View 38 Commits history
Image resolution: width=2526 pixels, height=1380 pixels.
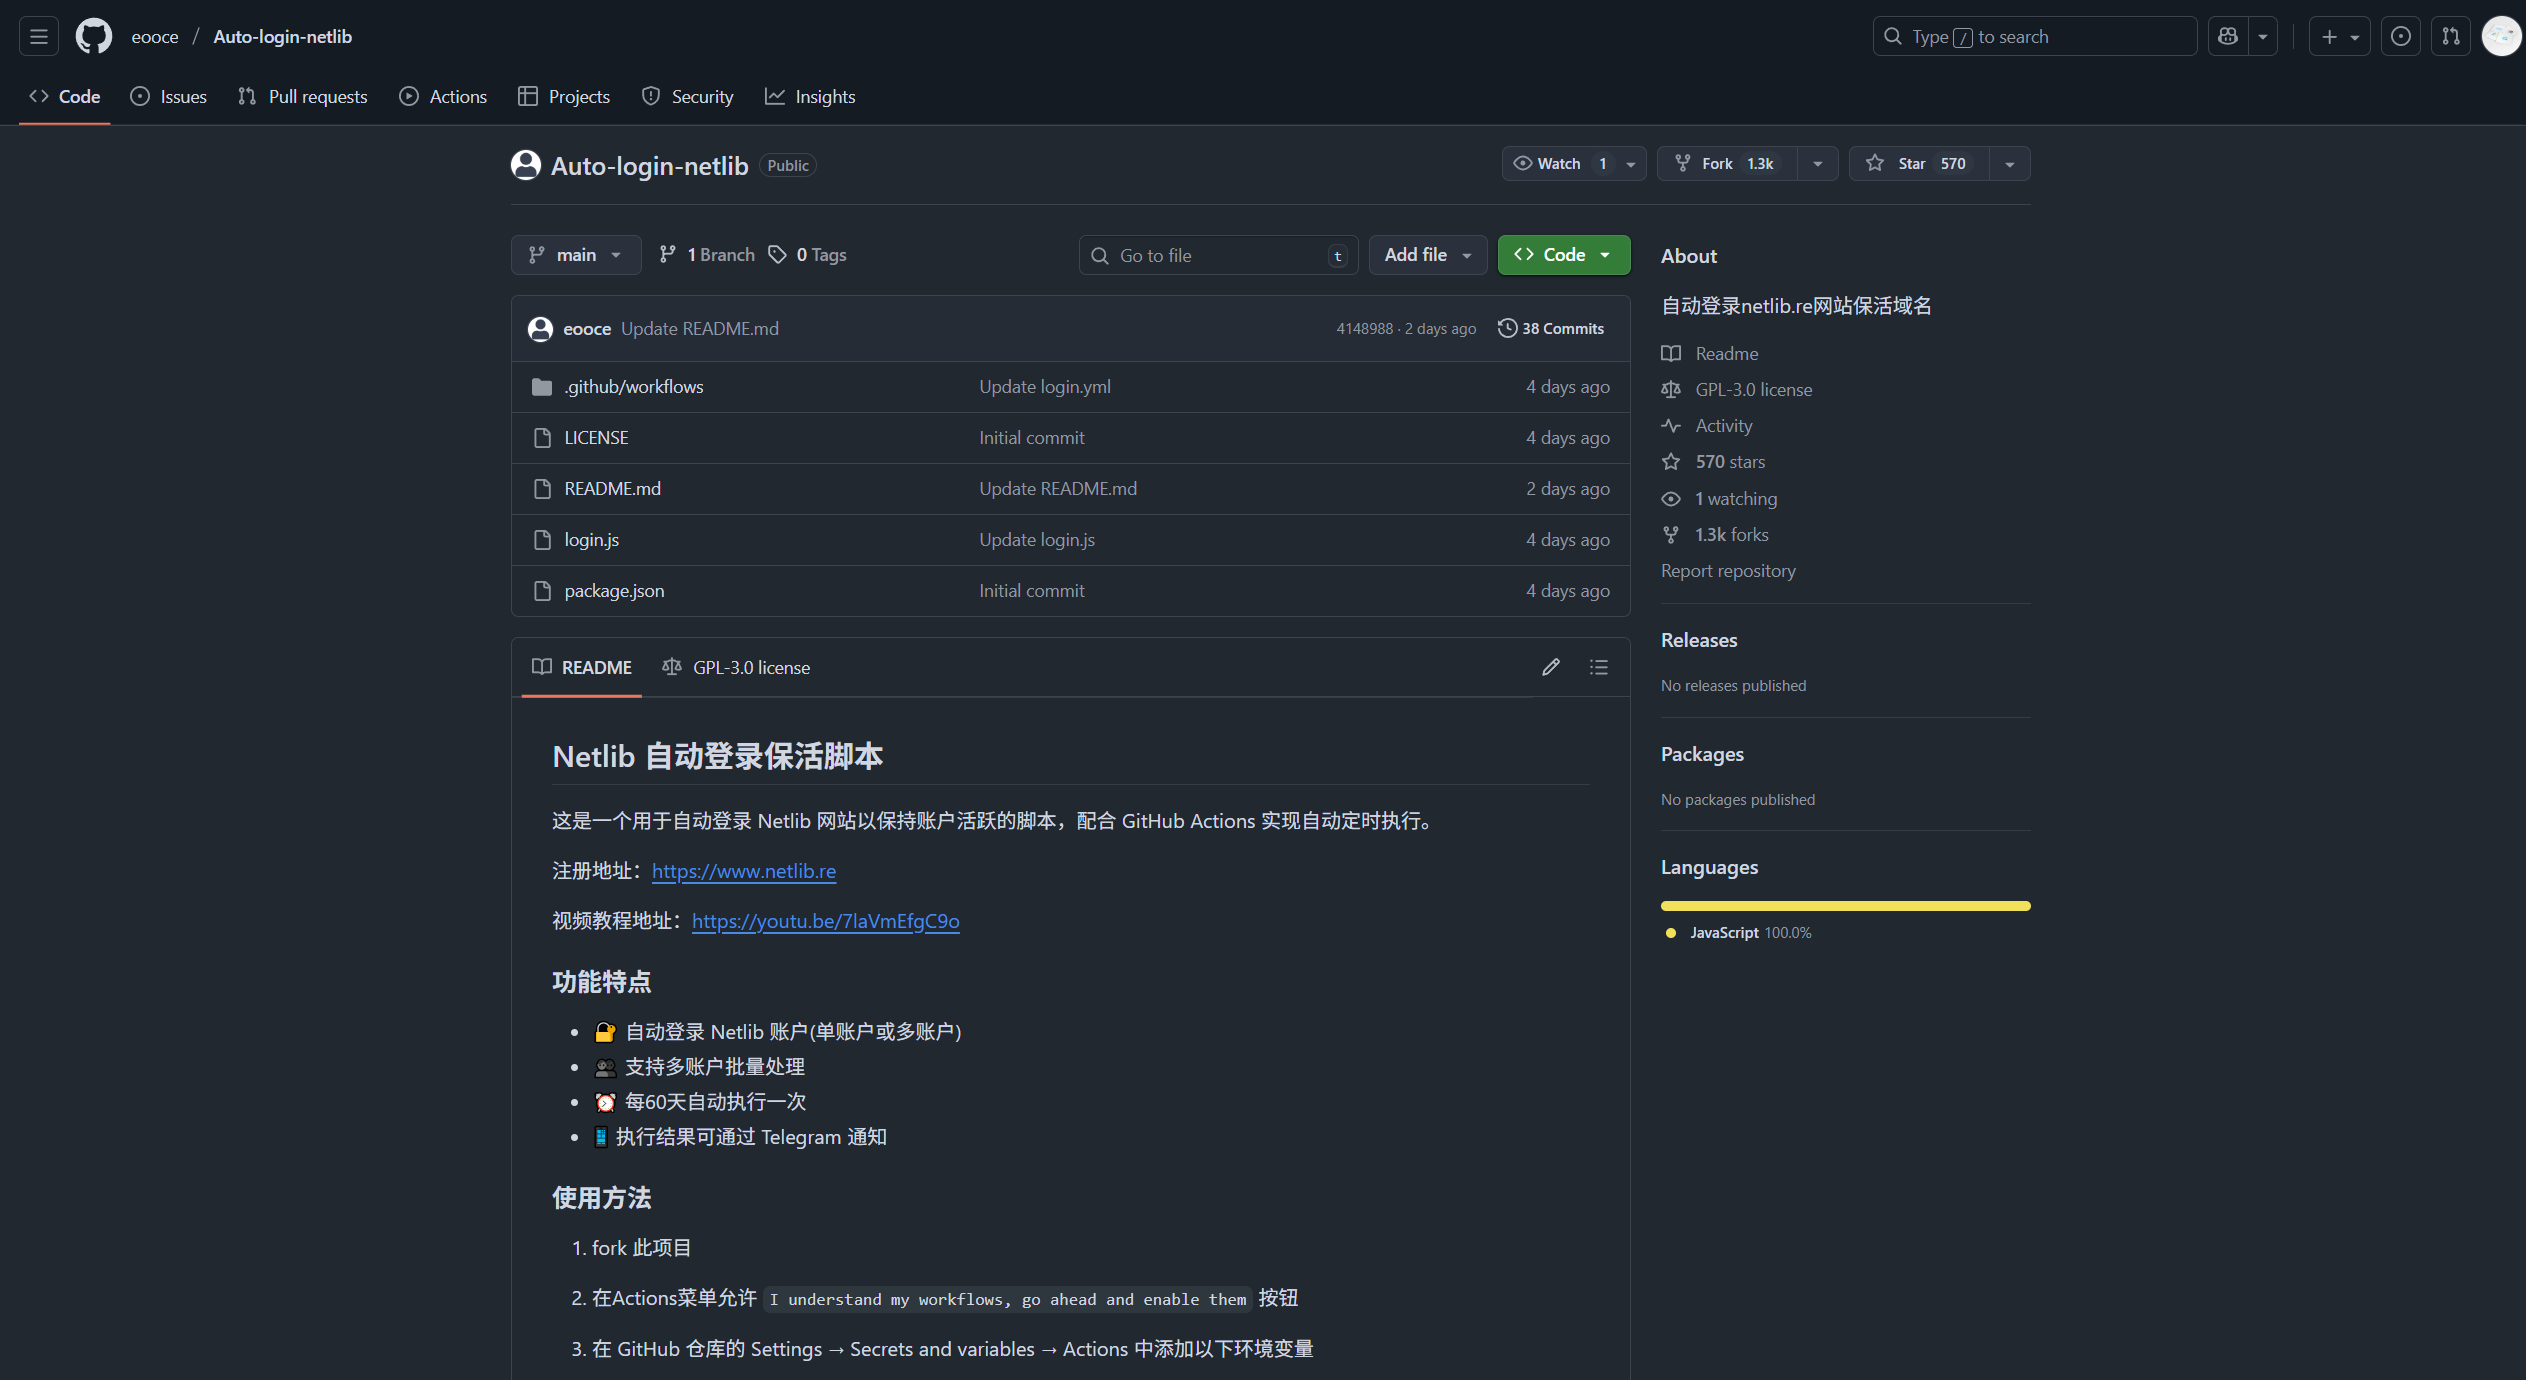click(1551, 329)
